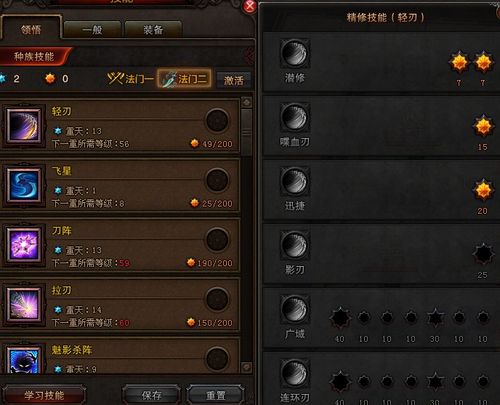Click the 刀阵 purple skill icon

(24, 245)
